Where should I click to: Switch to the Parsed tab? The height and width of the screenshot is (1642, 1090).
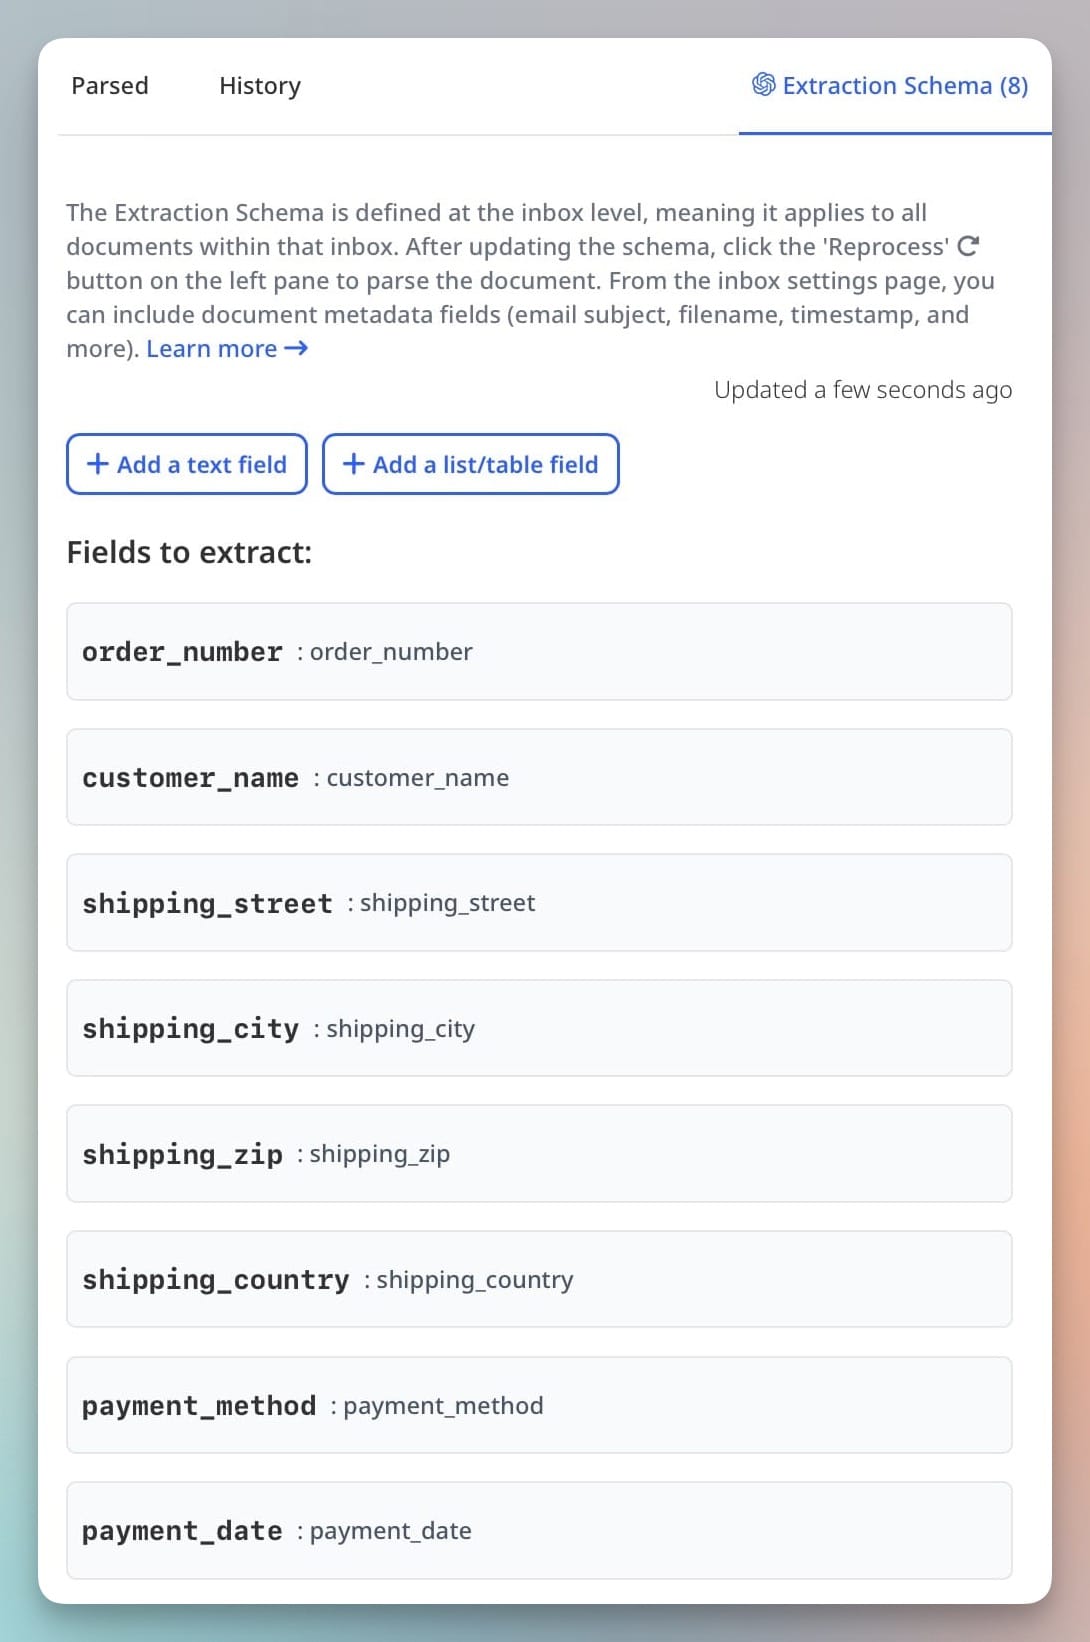[110, 86]
